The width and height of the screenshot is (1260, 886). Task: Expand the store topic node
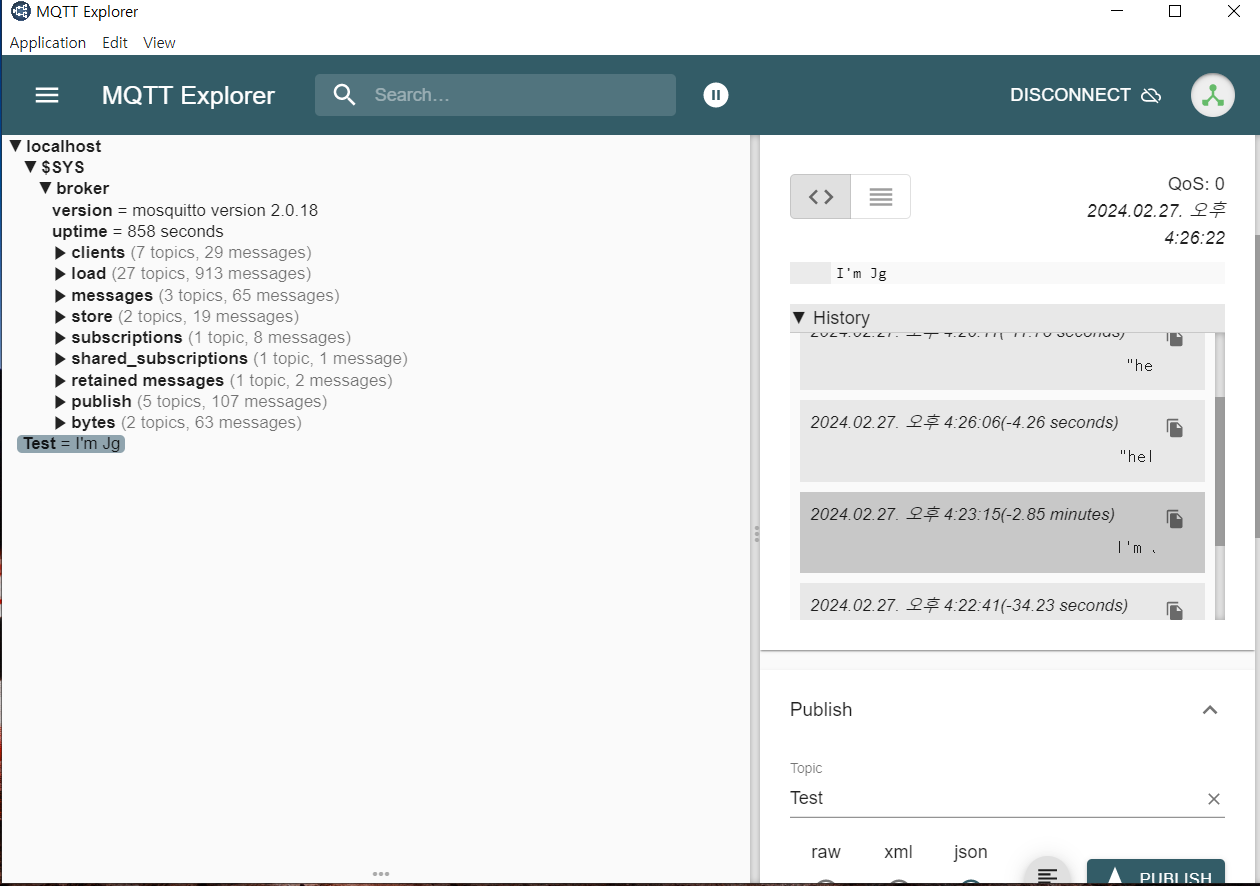(x=60, y=316)
